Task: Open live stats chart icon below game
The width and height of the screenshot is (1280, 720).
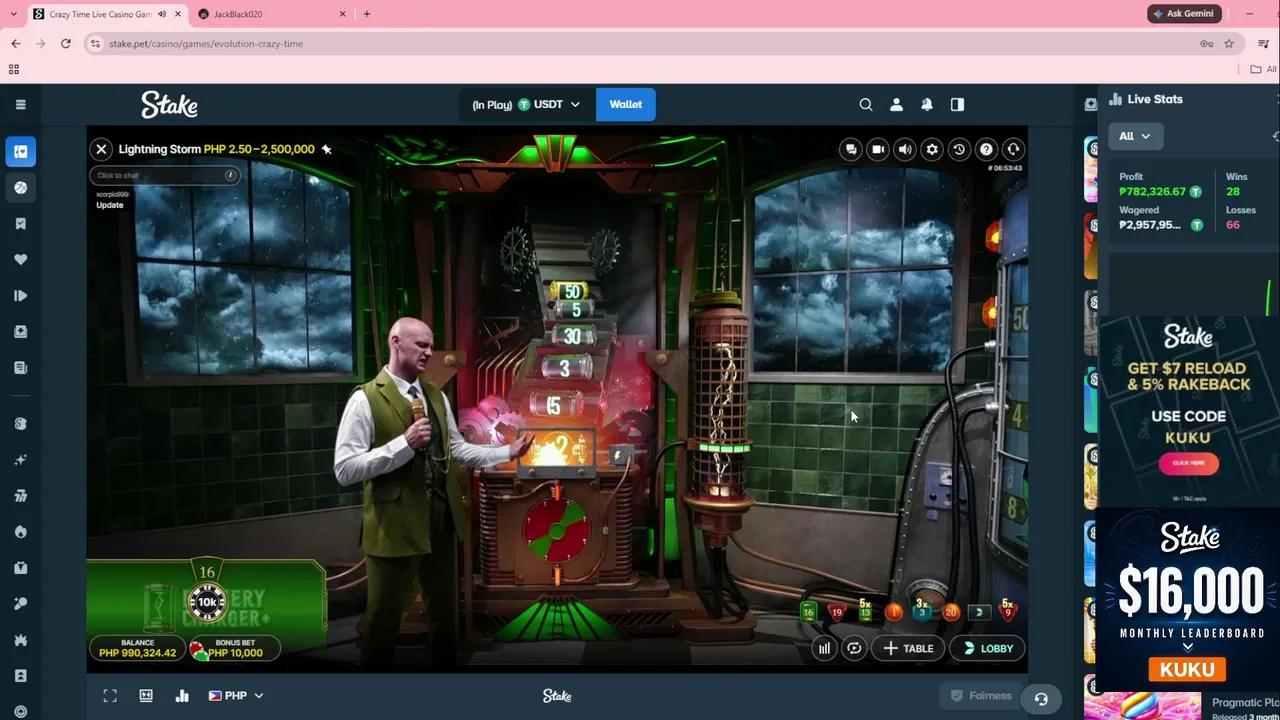Action: click(182, 696)
